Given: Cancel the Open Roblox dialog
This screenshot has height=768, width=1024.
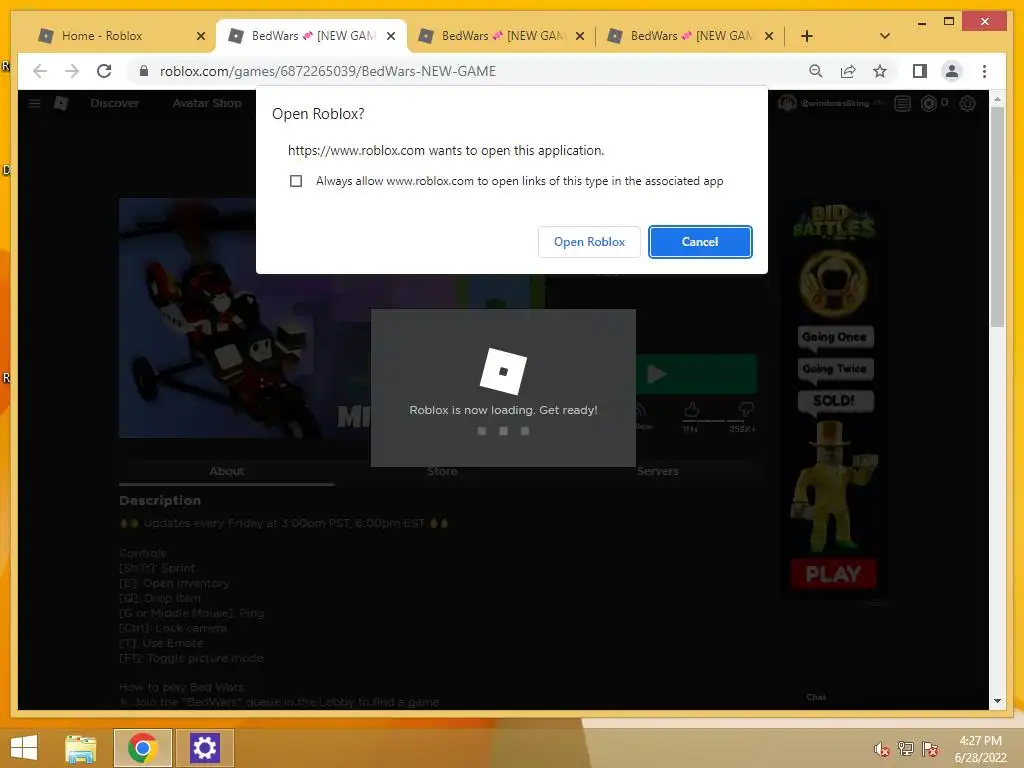Looking at the screenshot, I should pyautogui.click(x=700, y=242).
